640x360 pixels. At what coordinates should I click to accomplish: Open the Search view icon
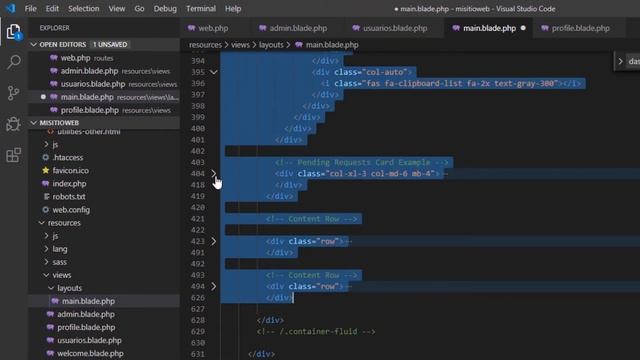coord(13,62)
